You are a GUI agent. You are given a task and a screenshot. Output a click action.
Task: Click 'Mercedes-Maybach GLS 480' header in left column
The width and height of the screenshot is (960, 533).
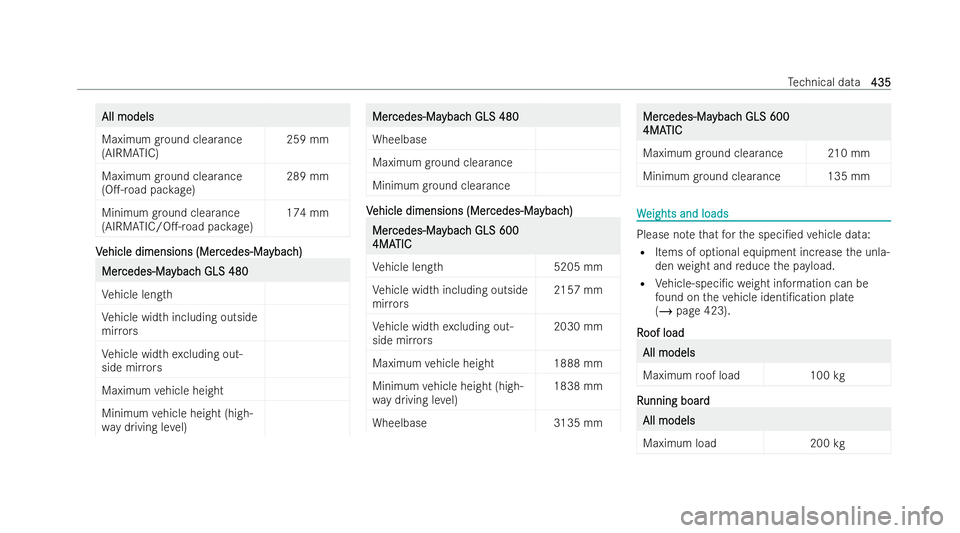(x=175, y=271)
